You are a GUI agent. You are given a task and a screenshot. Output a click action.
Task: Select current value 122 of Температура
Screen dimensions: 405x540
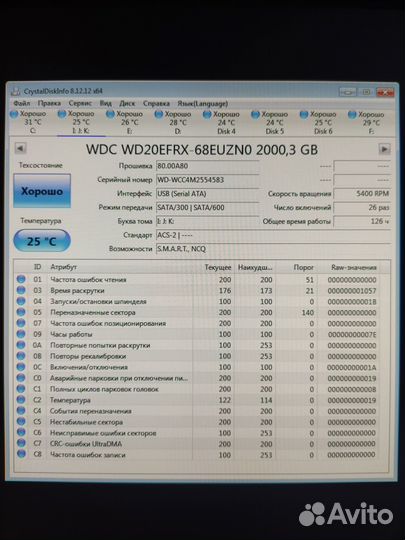coord(225,400)
